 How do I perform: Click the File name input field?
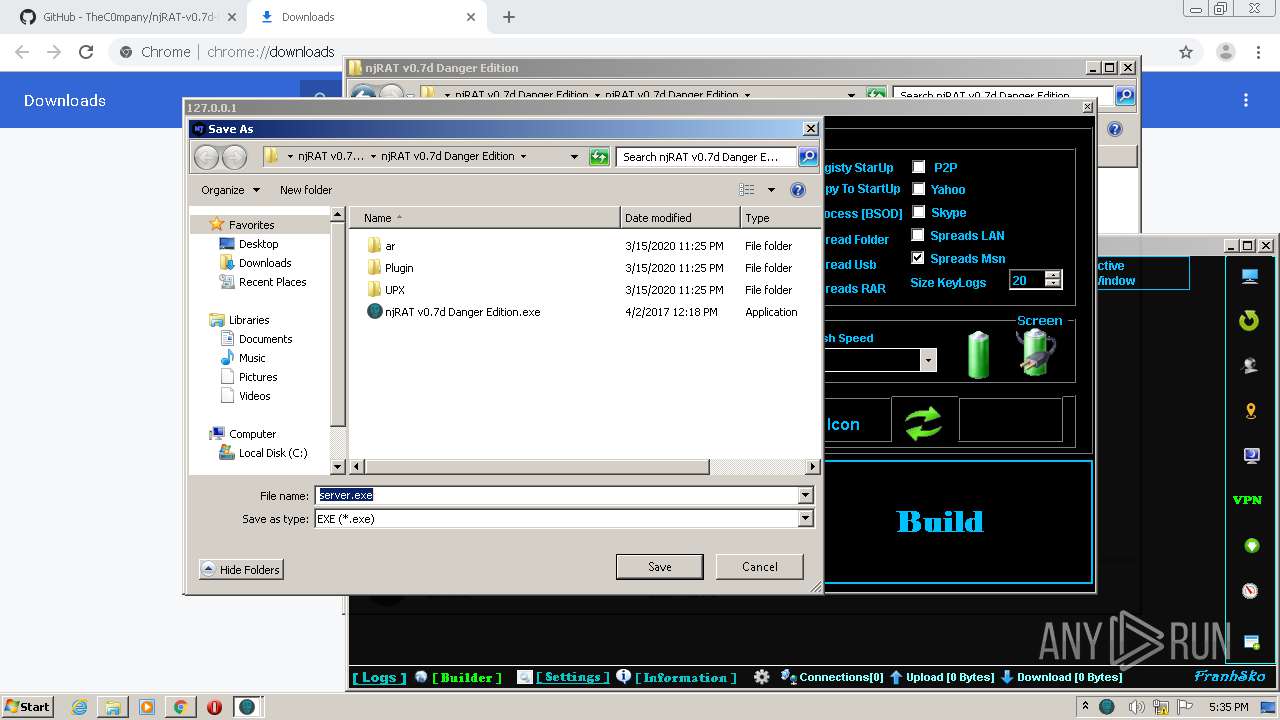(x=557, y=495)
